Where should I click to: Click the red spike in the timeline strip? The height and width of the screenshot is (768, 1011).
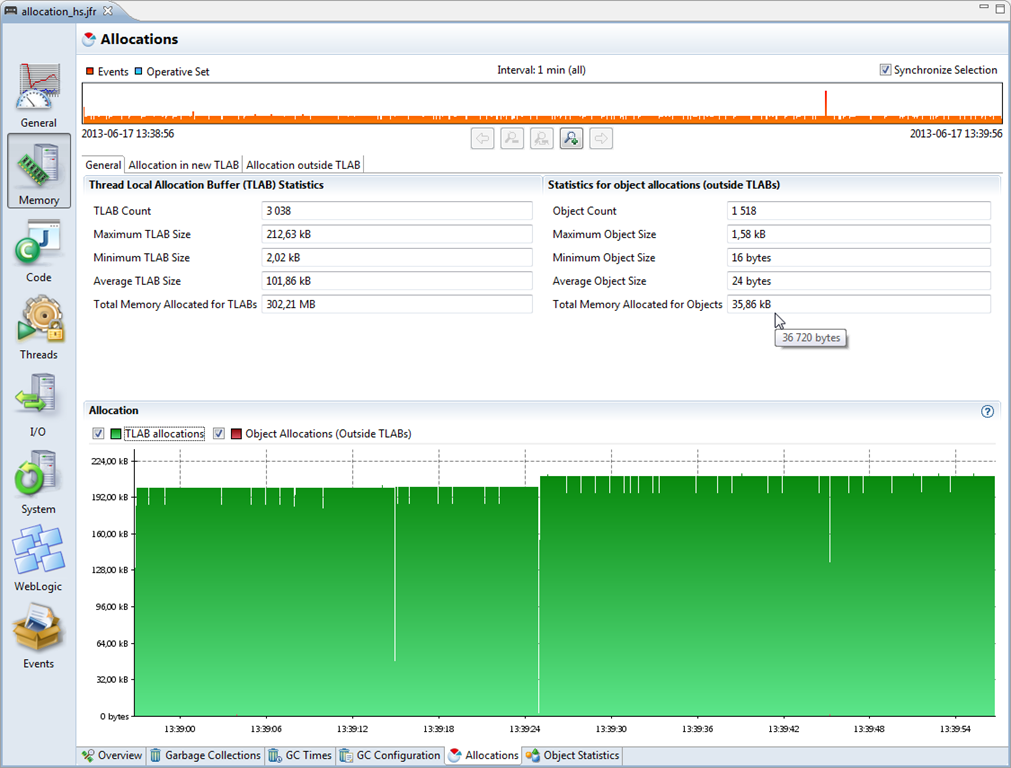click(x=825, y=100)
